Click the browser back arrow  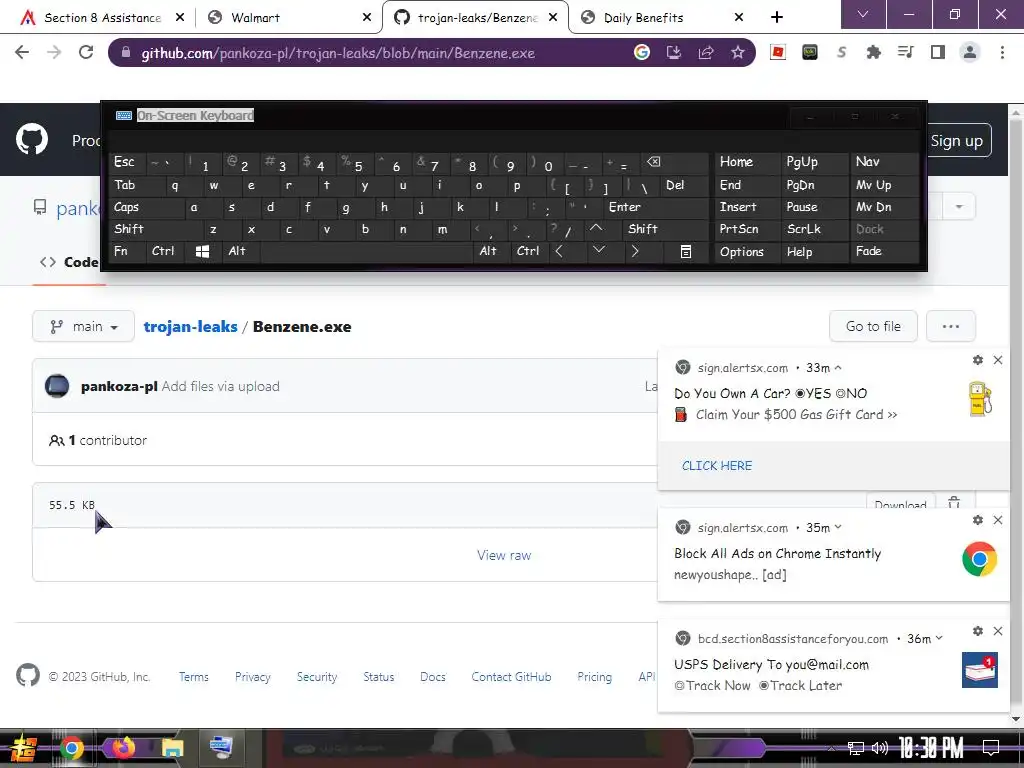[x=22, y=52]
